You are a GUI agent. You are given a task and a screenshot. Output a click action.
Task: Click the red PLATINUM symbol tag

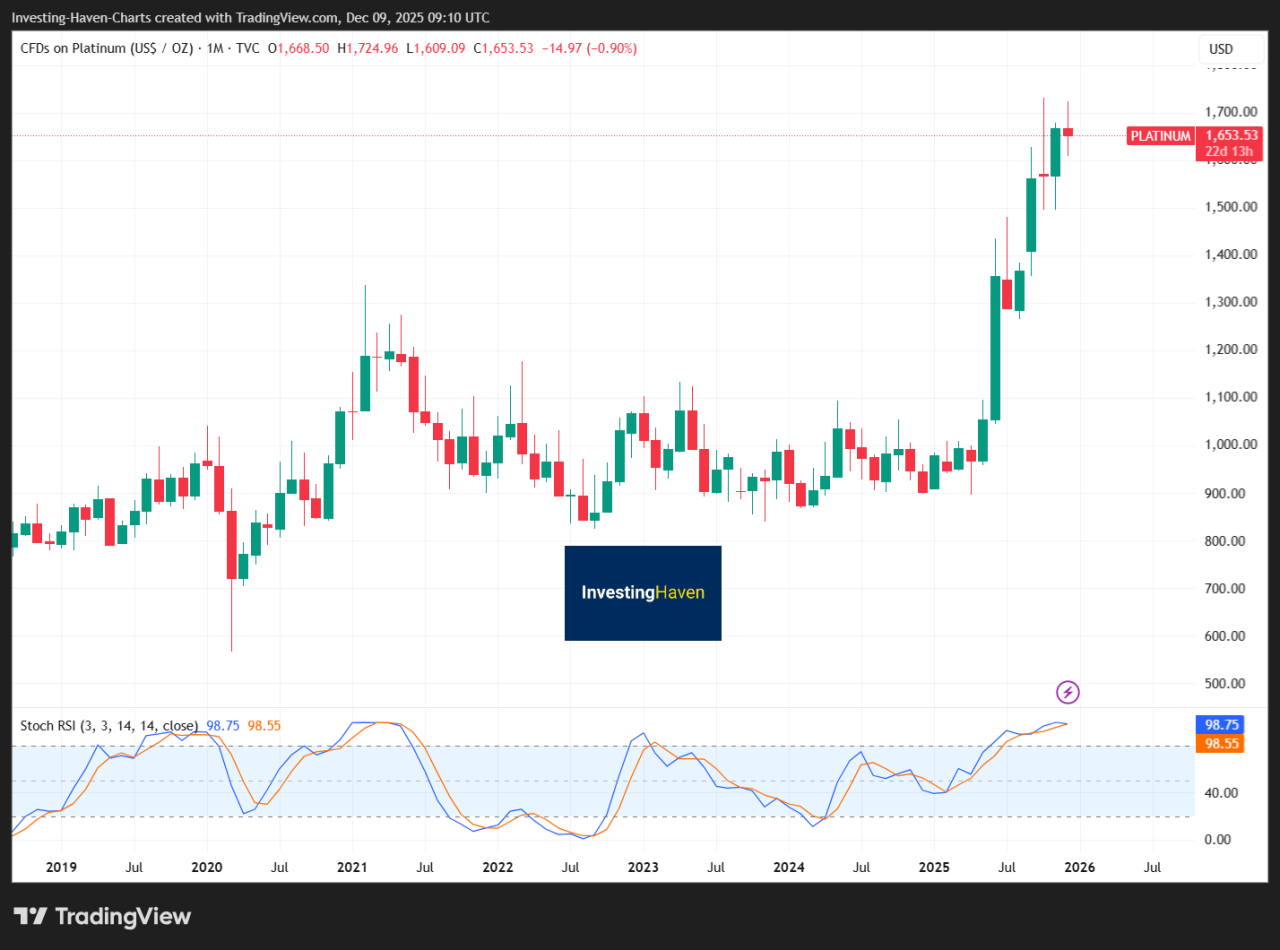point(1160,136)
